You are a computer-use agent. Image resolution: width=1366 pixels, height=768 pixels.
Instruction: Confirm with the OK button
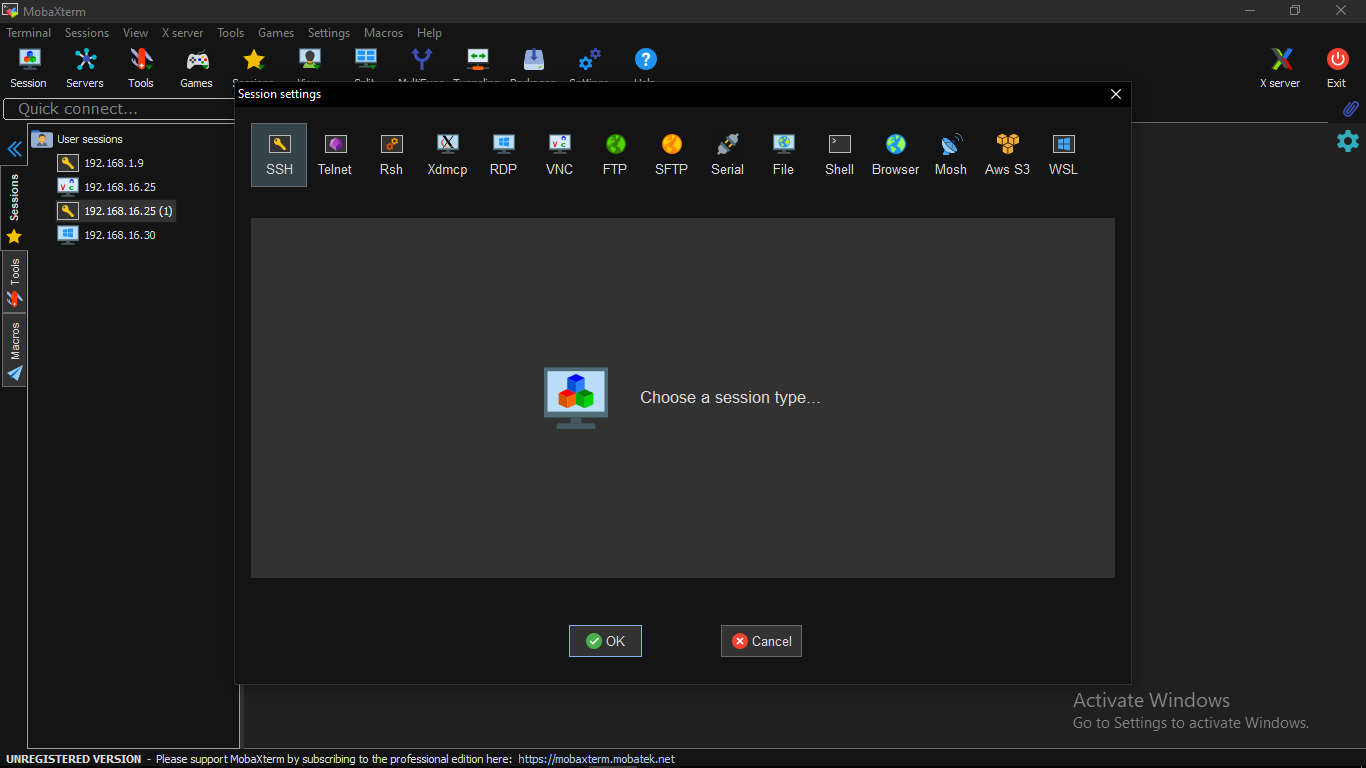pyautogui.click(x=605, y=641)
